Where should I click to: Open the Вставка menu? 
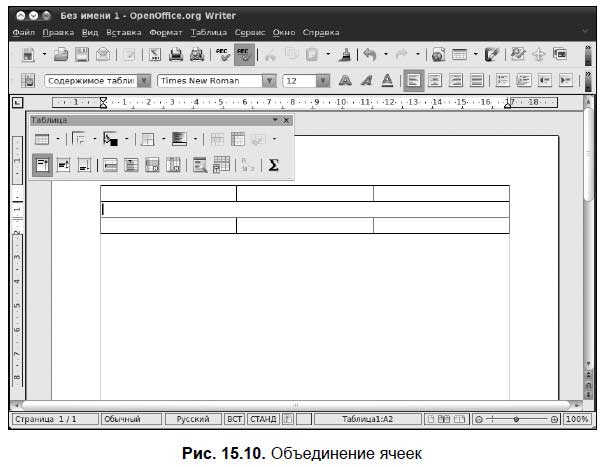pos(124,32)
